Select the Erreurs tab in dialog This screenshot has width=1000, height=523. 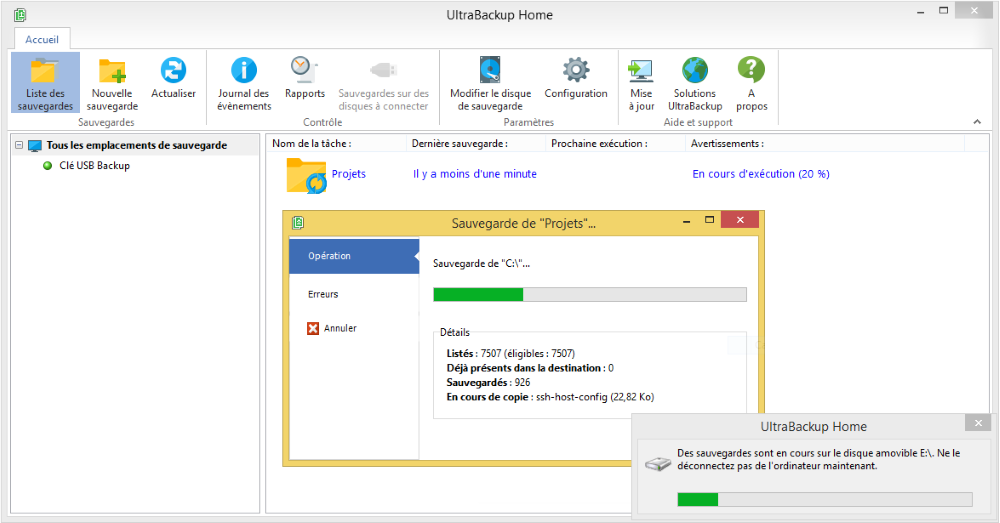tap(323, 294)
